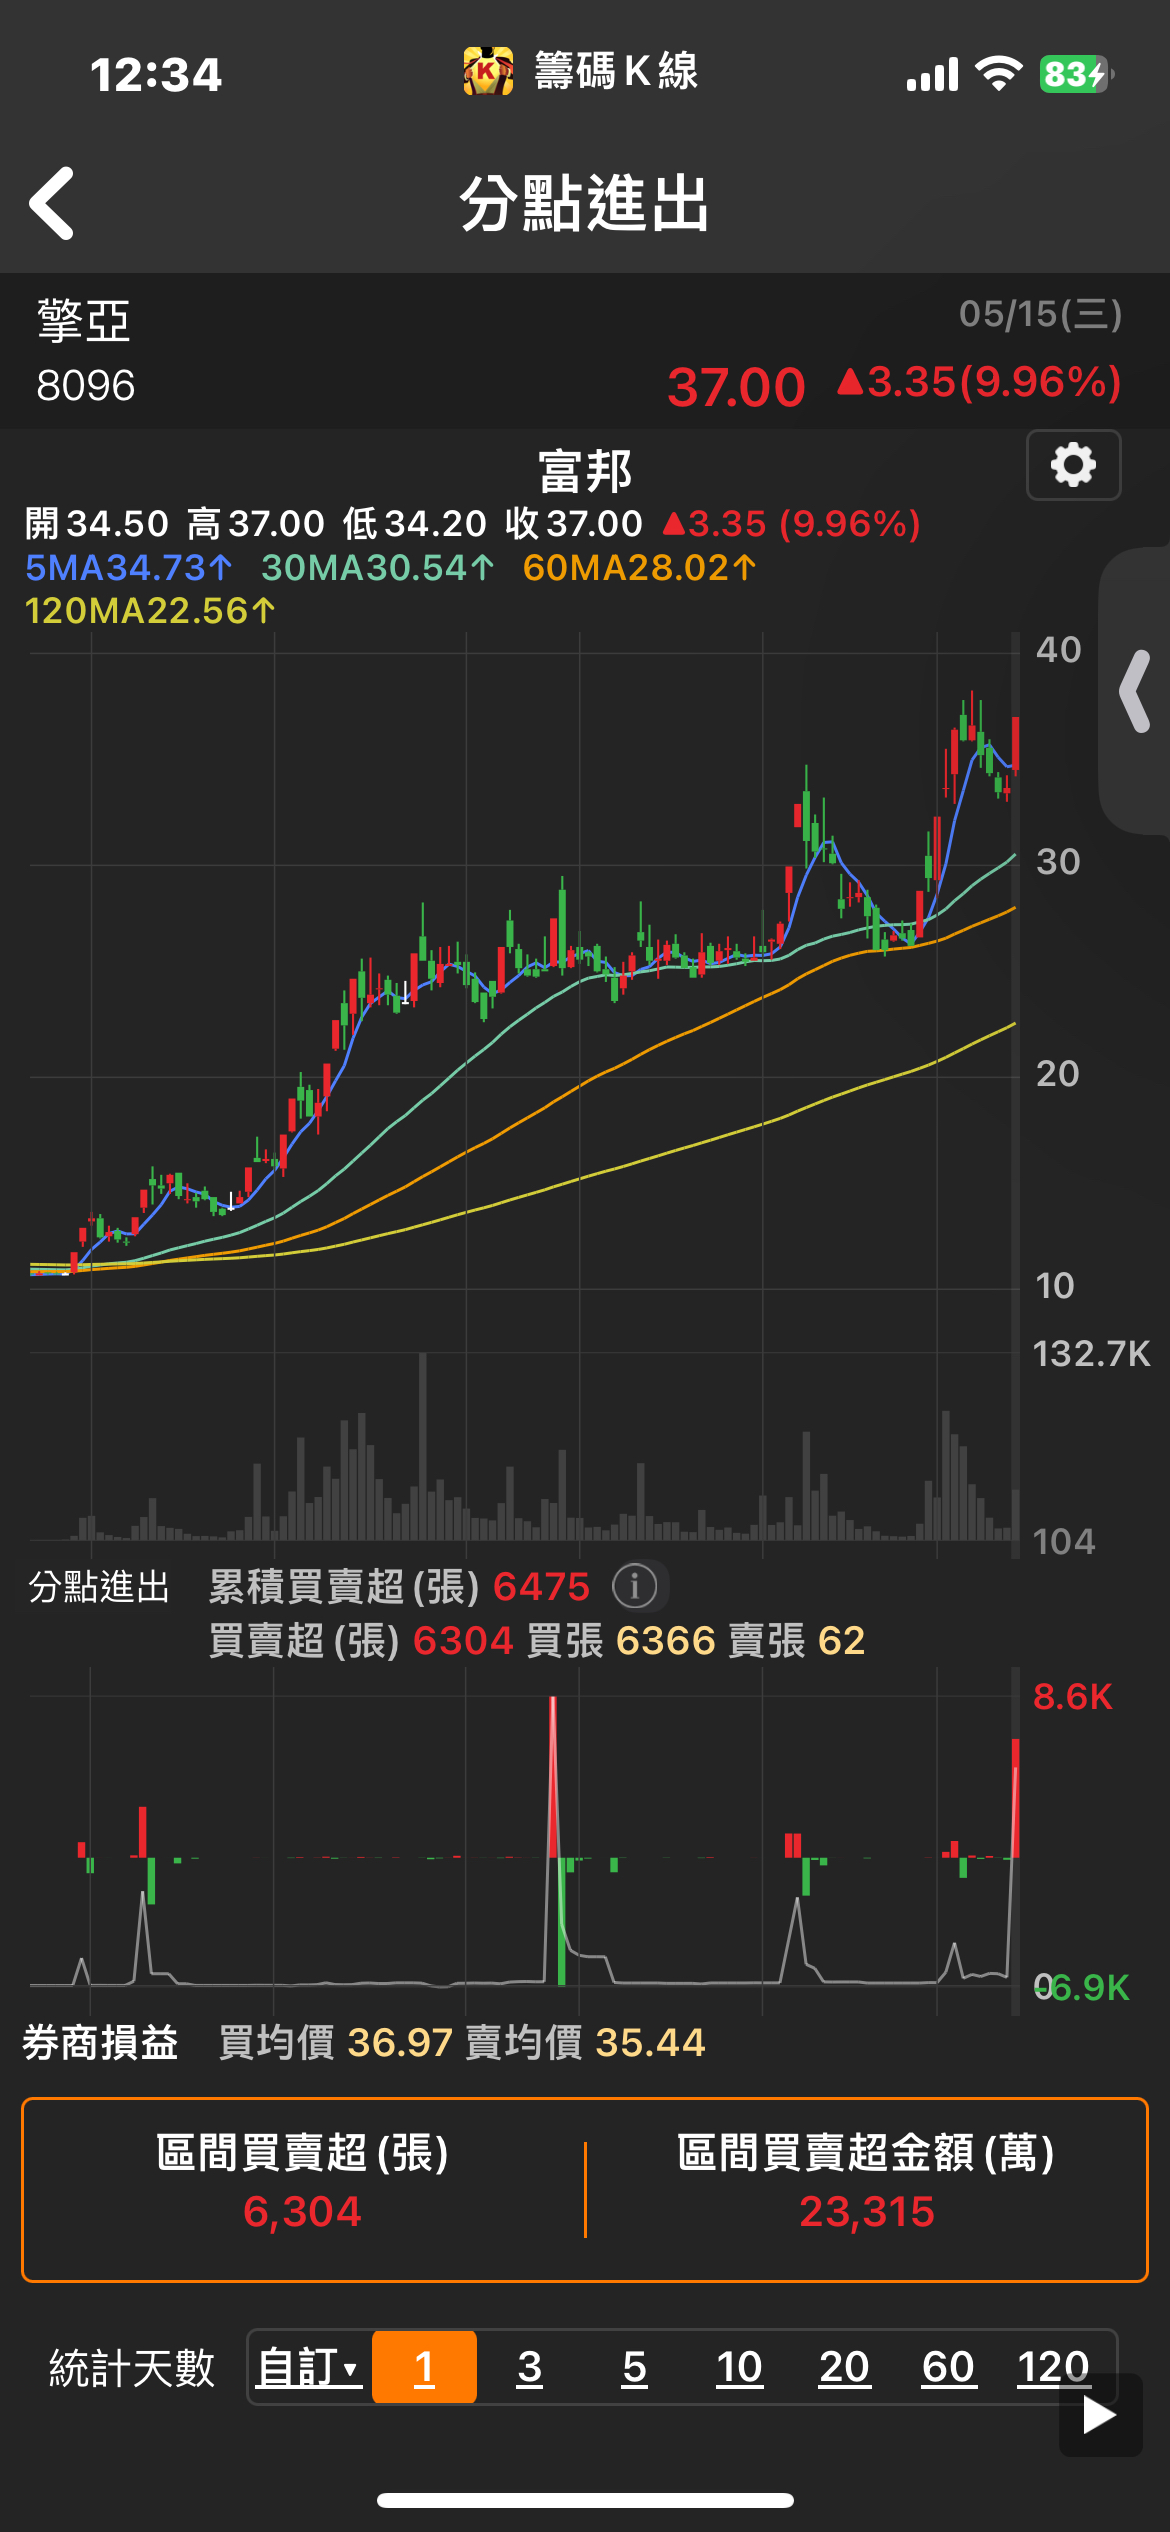Viewport: 1170px width, 2532px height.
Task: Select 3 day statistics period
Action: 529,2368
